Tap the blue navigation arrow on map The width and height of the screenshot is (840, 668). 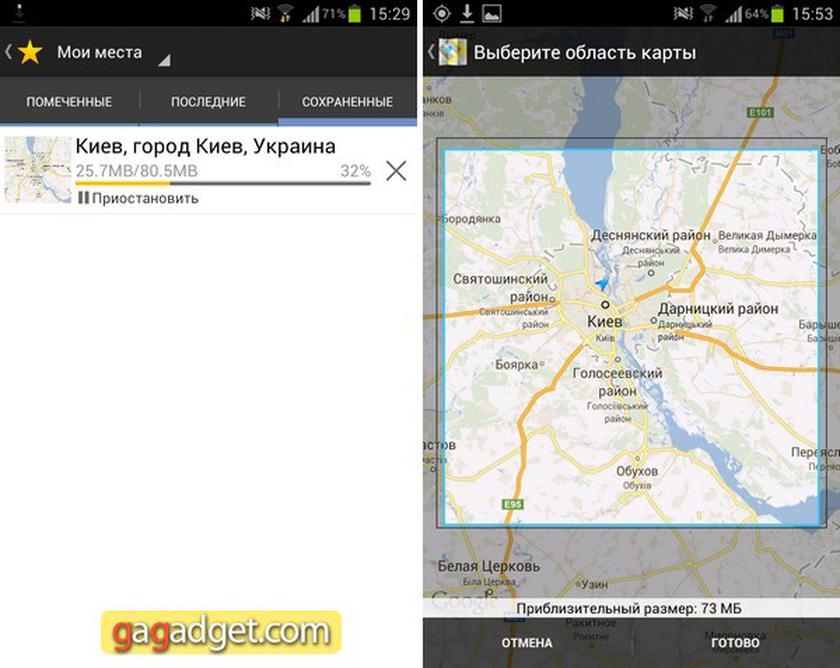(602, 285)
